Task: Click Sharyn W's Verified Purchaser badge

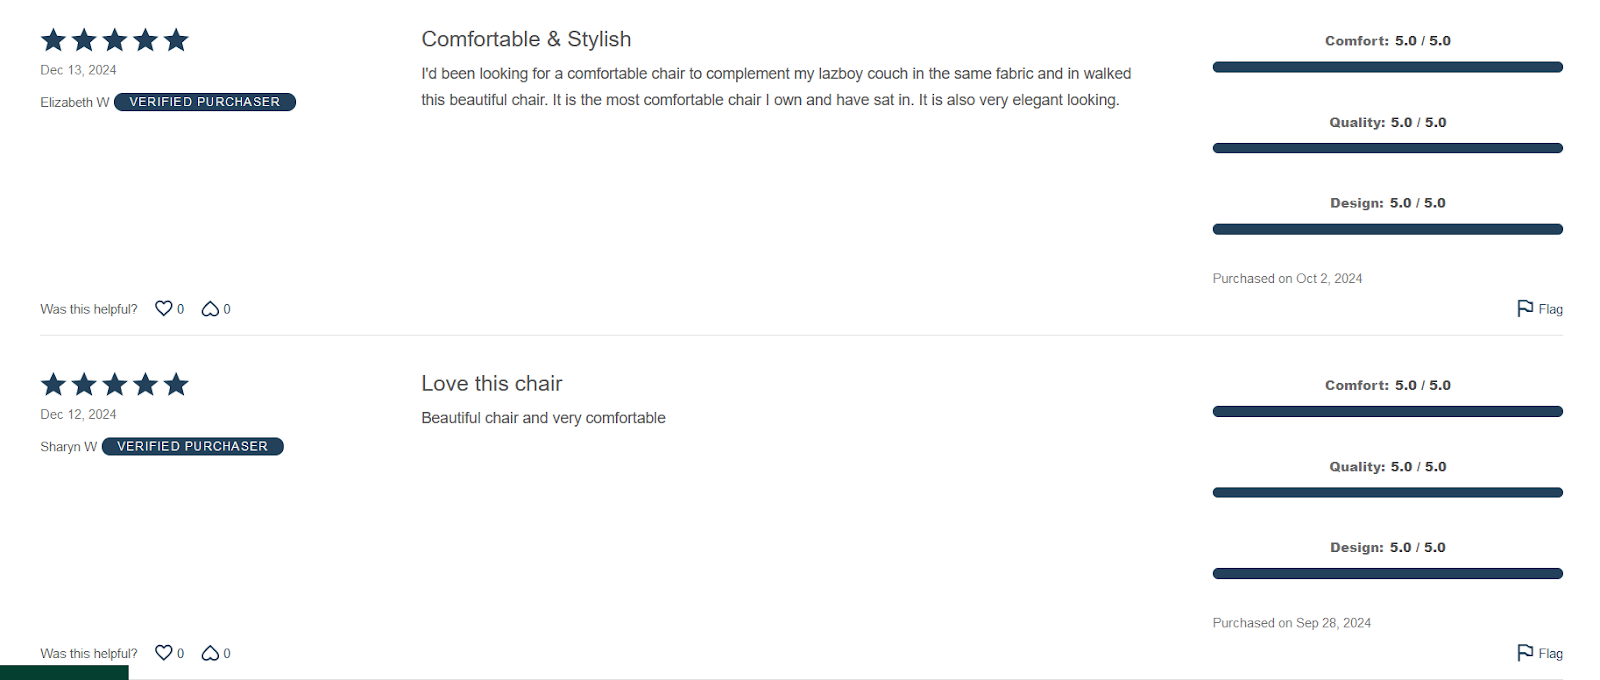Action: 193,446
